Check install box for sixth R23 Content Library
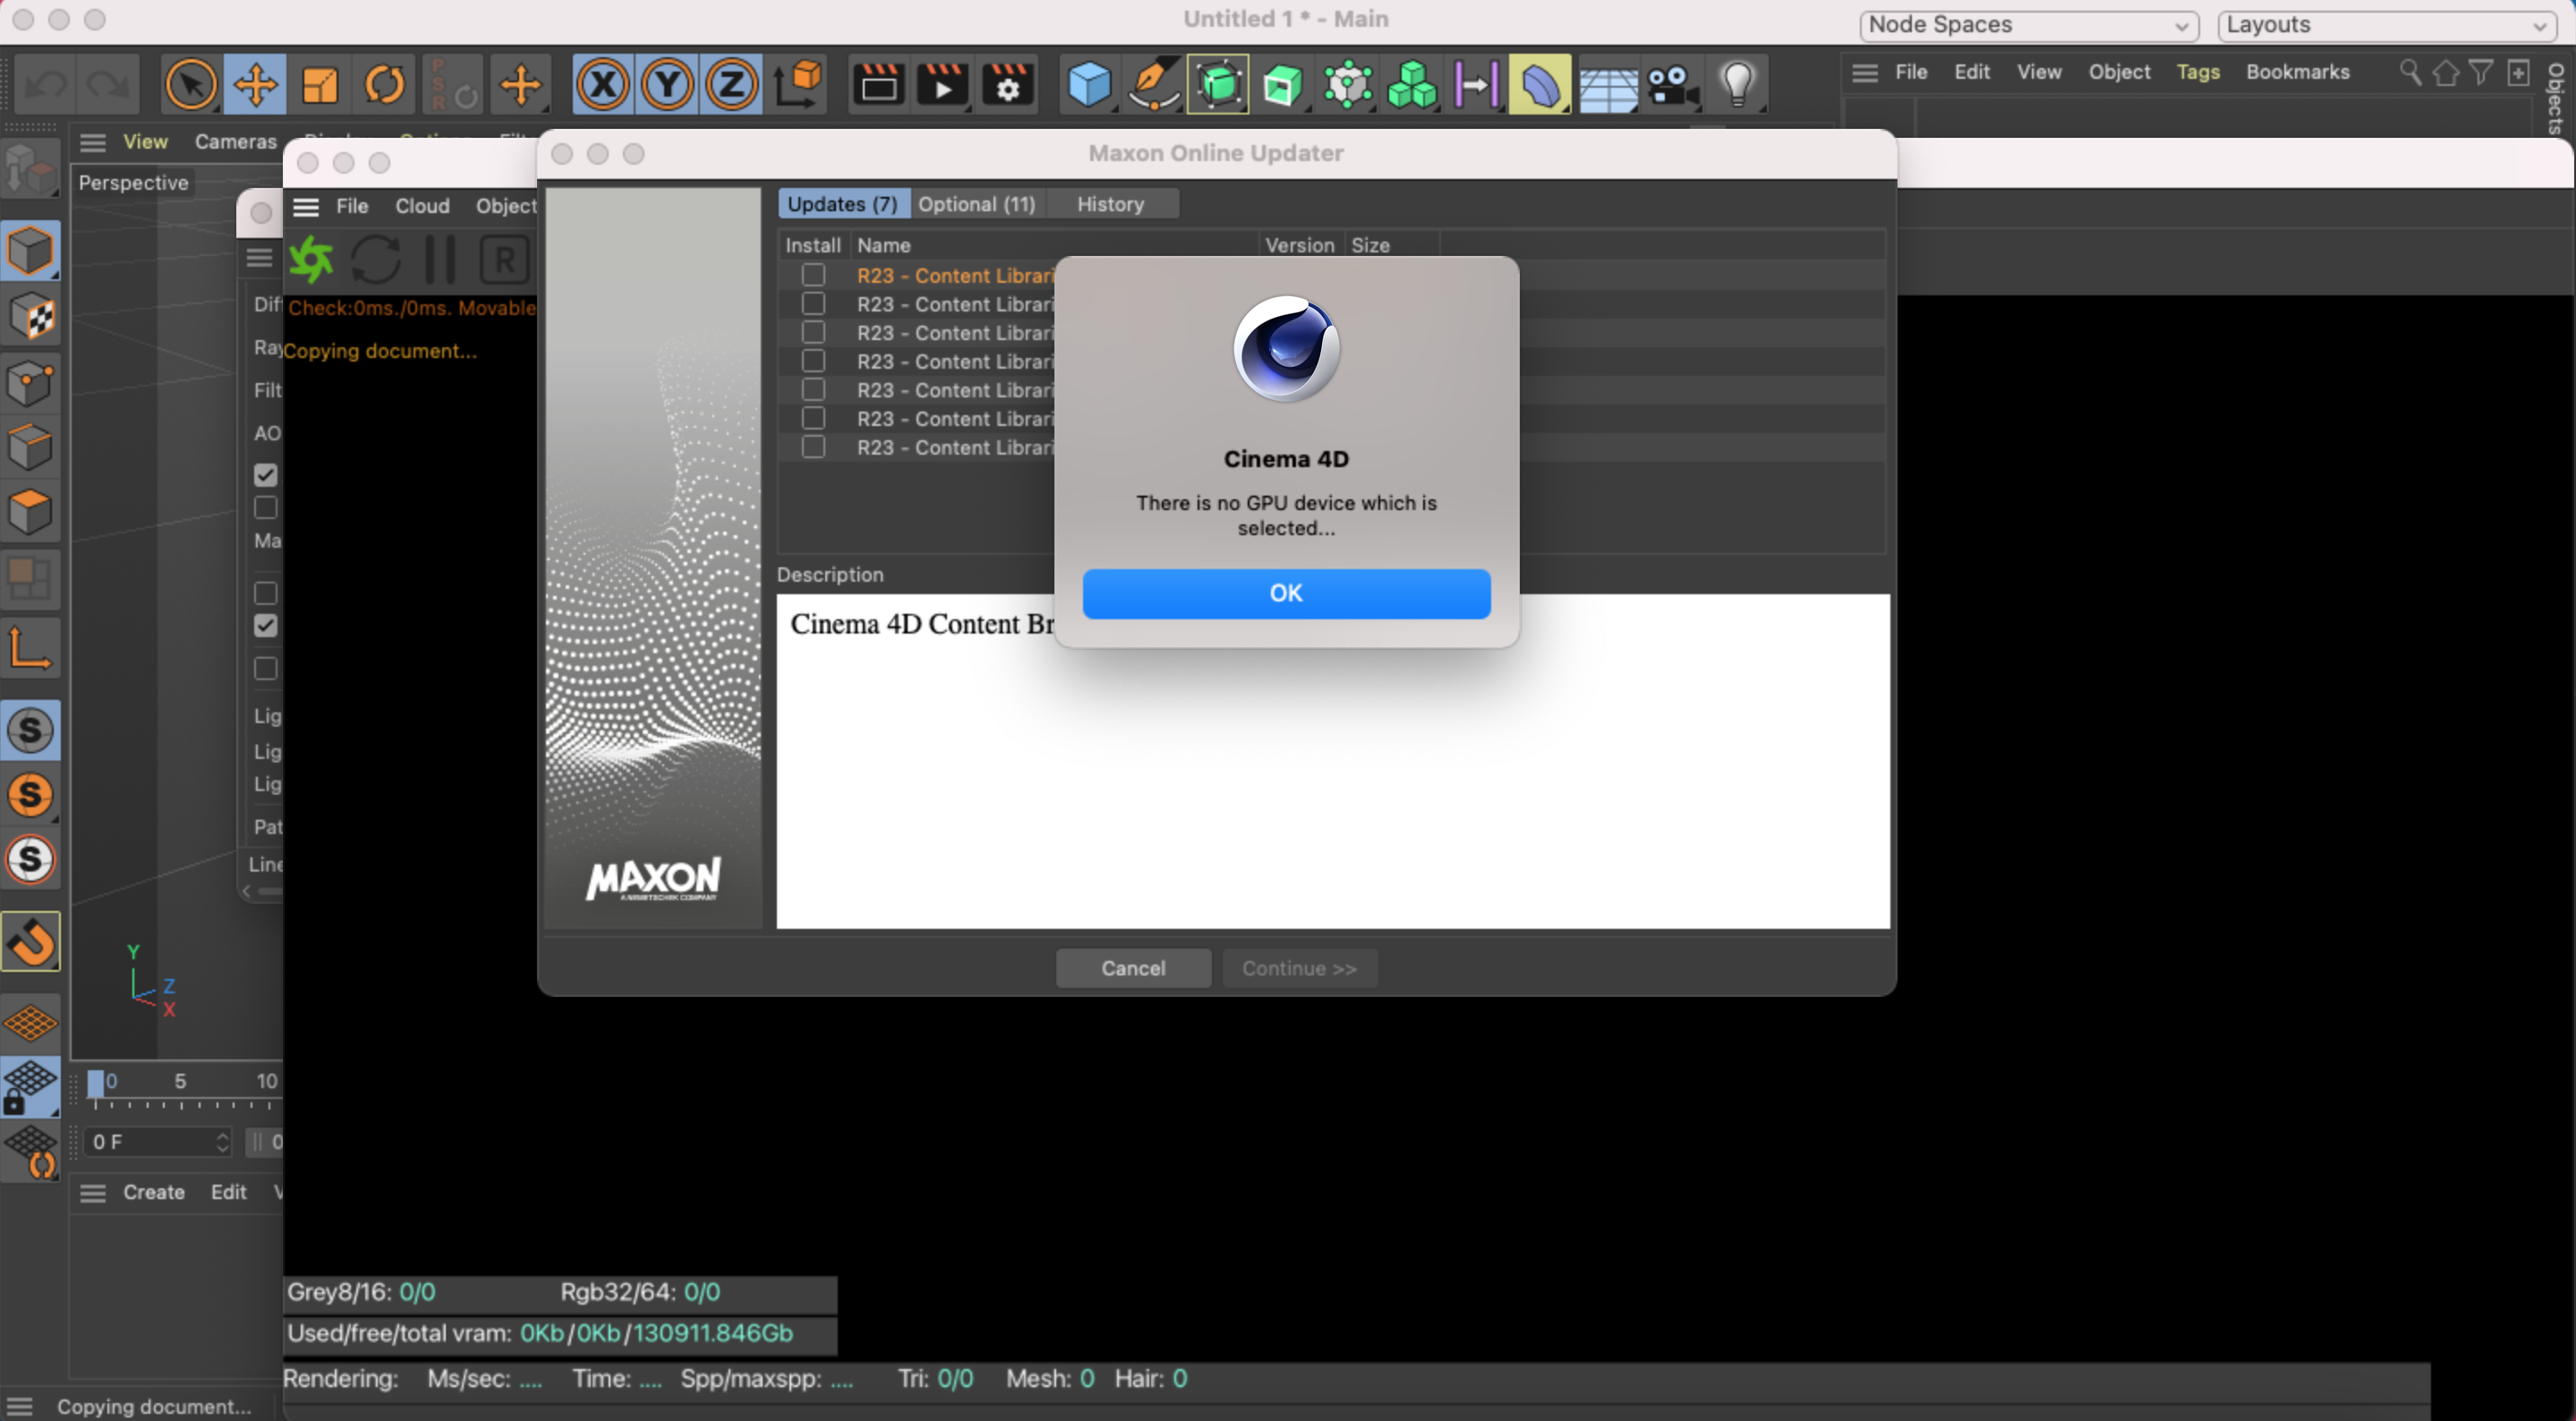The height and width of the screenshot is (1421, 2576). pos(813,418)
